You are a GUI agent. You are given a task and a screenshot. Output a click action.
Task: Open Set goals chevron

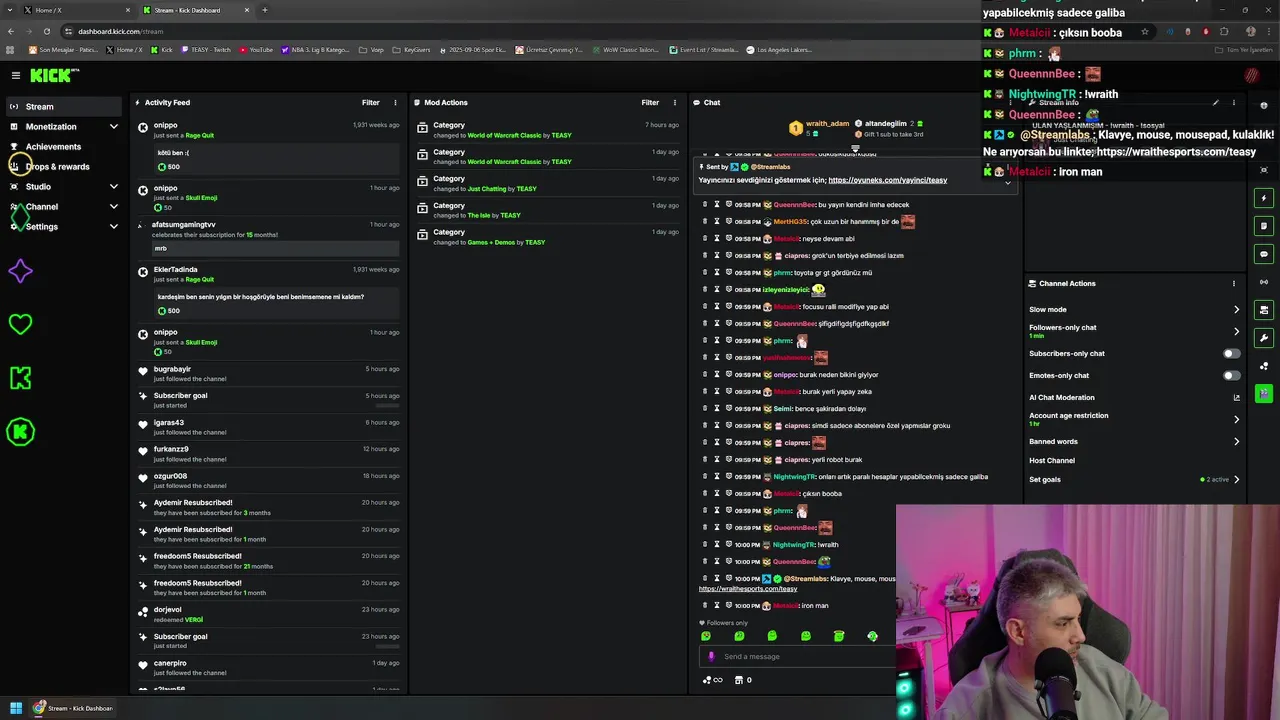tap(1236, 479)
